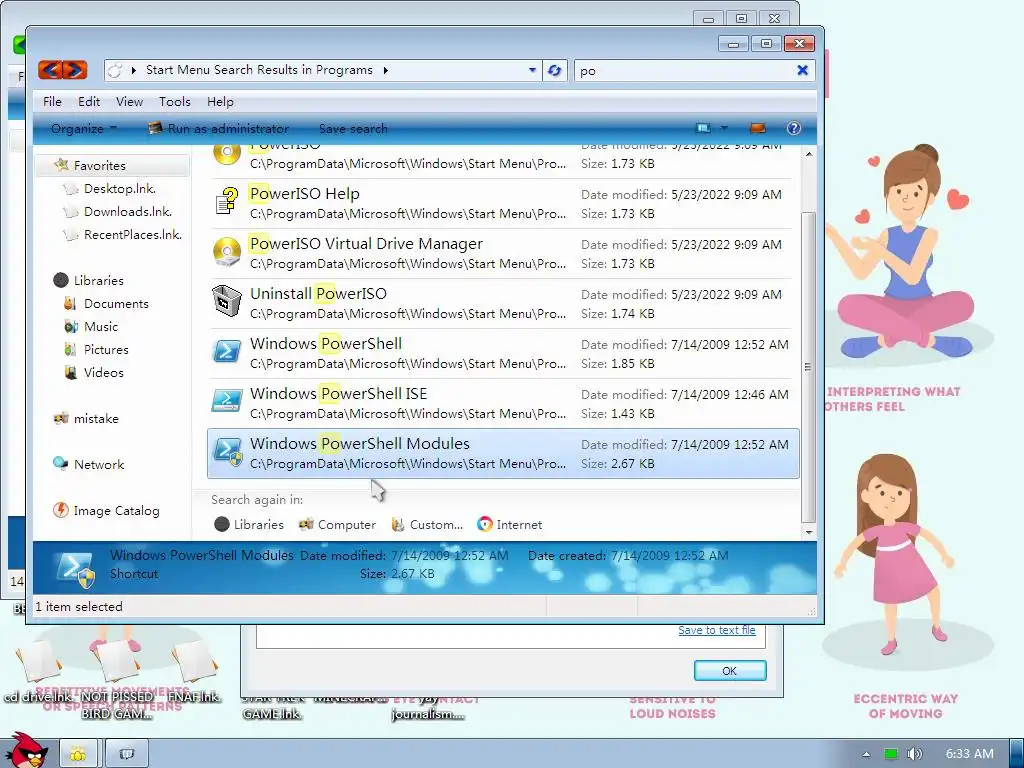Open the help question mark icon
The width and height of the screenshot is (1024, 768).
point(793,128)
